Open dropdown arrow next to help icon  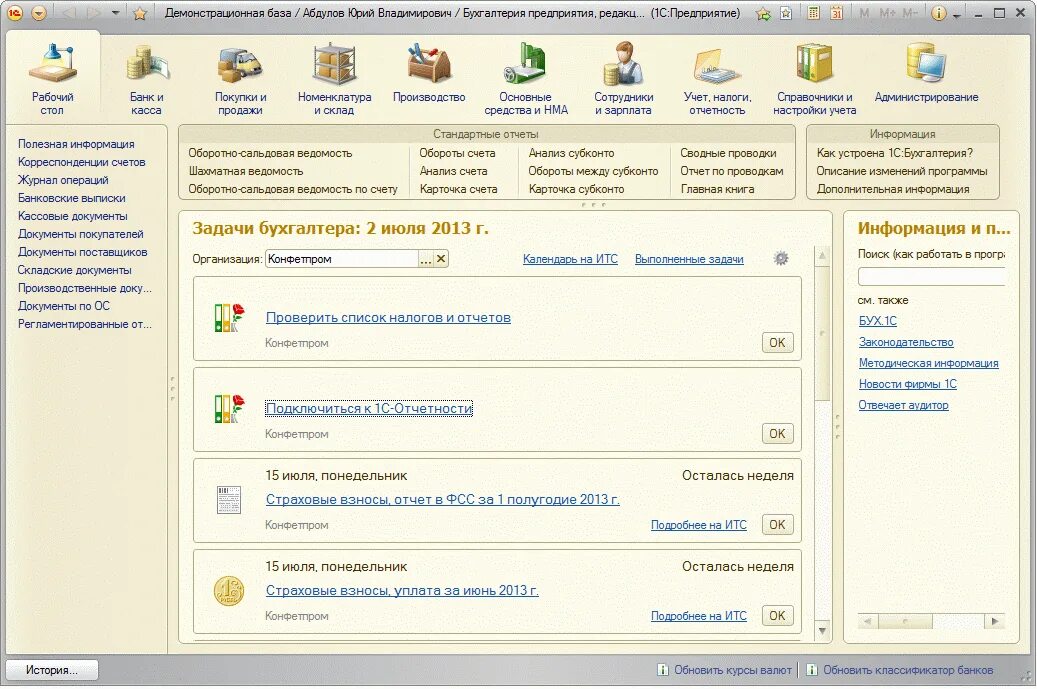956,15
